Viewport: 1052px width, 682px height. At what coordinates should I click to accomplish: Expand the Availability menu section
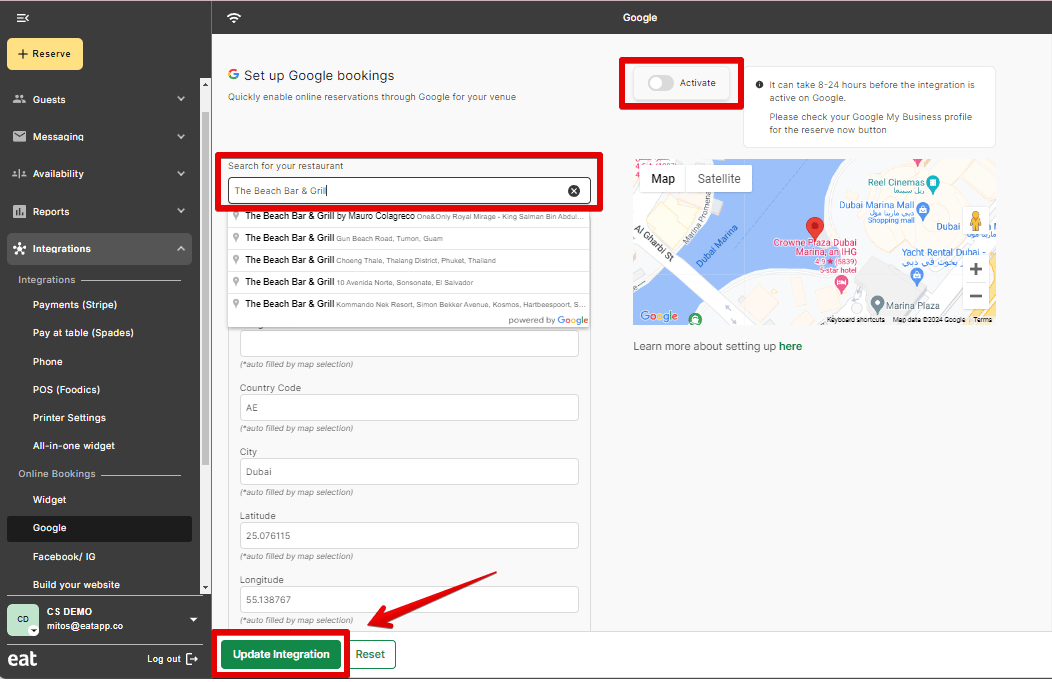181,174
